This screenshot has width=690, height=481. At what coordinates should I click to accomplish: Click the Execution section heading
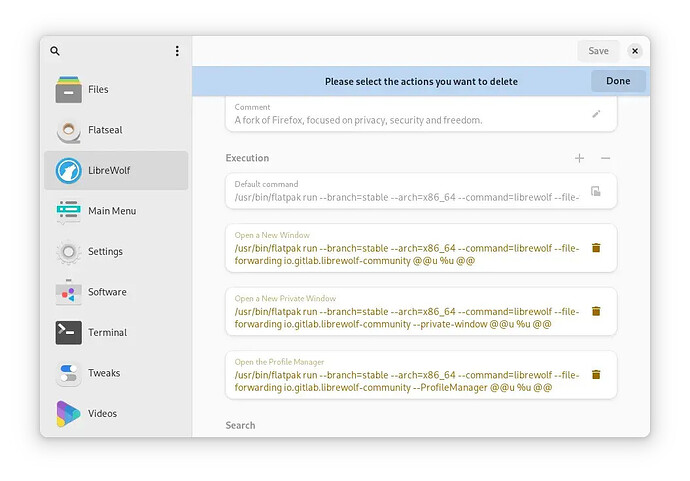[x=247, y=158]
